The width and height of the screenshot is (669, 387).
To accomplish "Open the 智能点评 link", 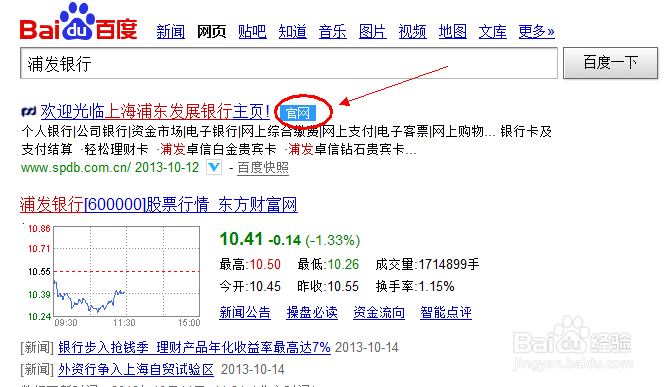I will click(x=446, y=312).
